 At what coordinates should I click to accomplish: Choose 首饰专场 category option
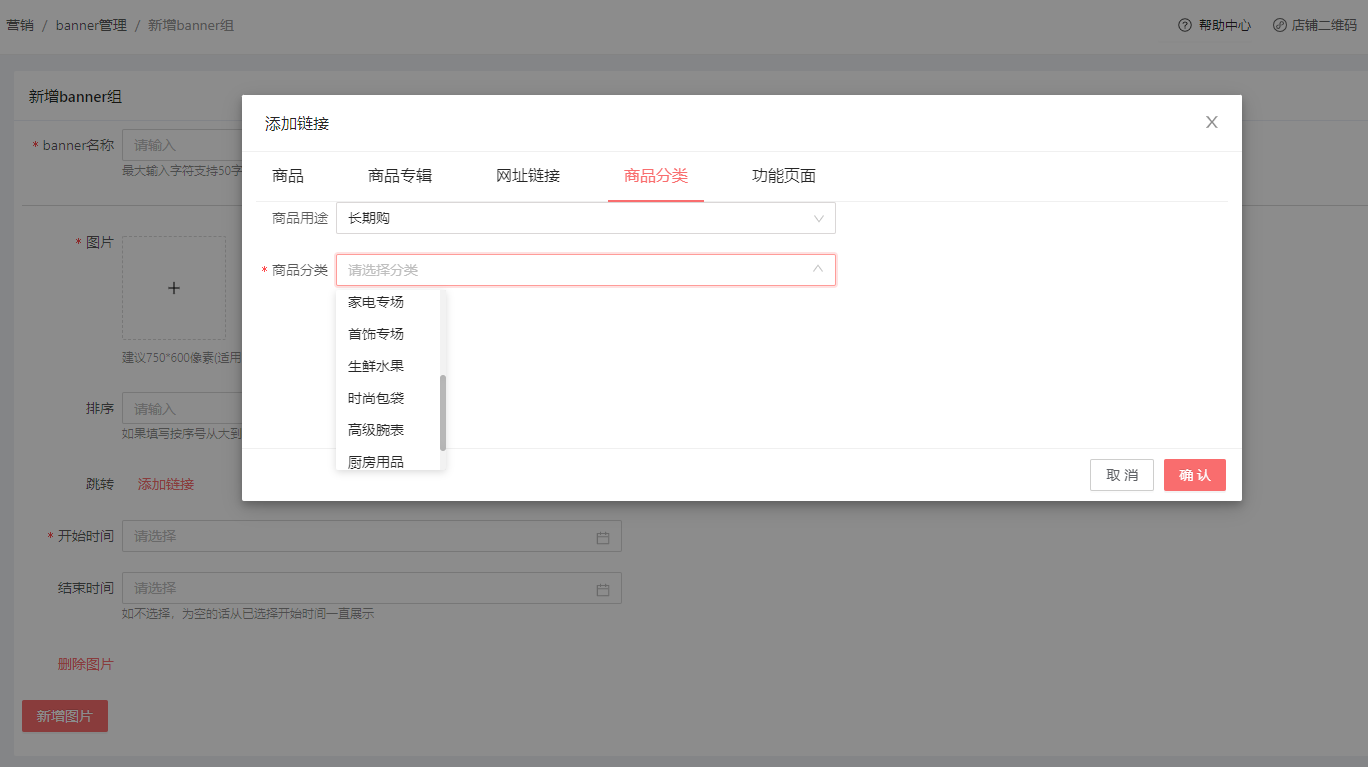point(376,334)
